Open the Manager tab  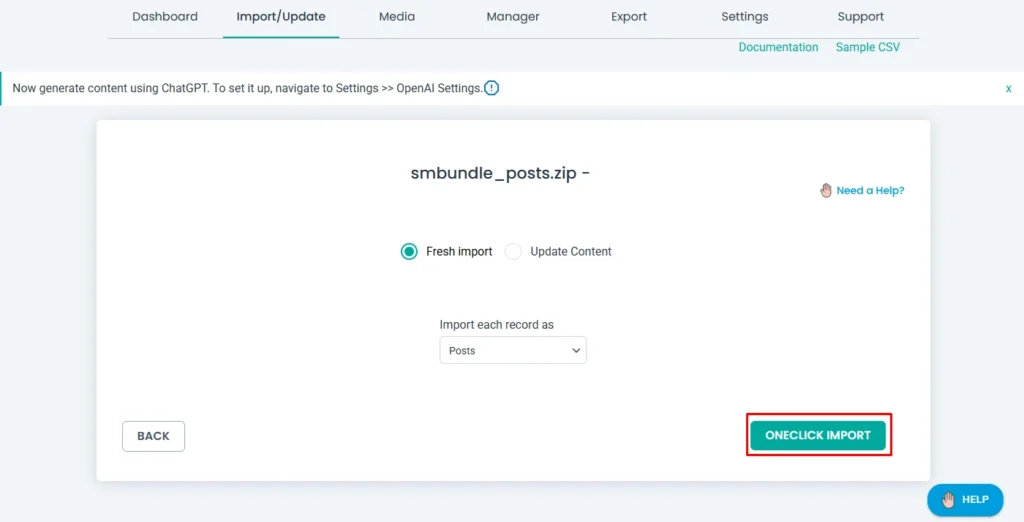click(x=513, y=17)
